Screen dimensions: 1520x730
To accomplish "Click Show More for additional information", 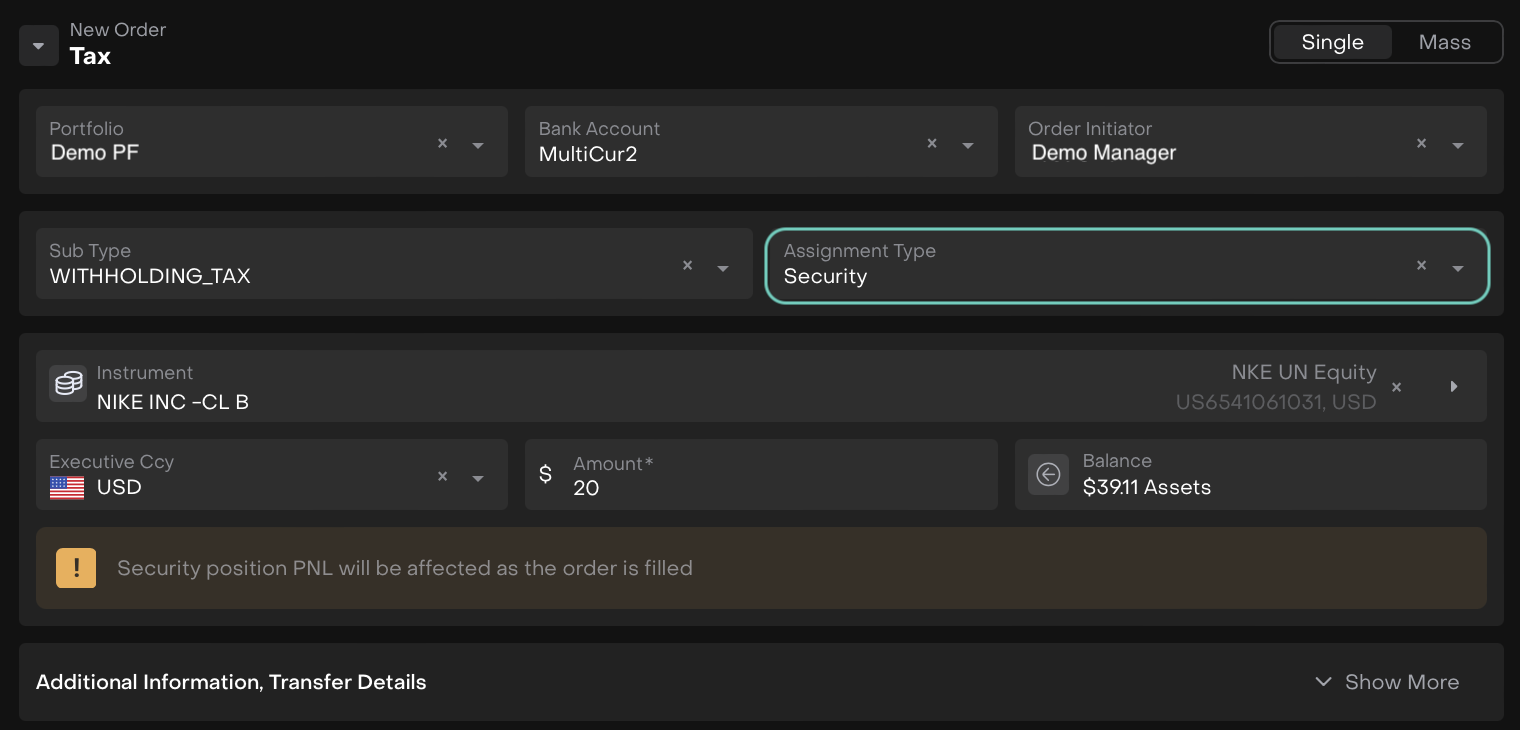I will coord(1387,682).
